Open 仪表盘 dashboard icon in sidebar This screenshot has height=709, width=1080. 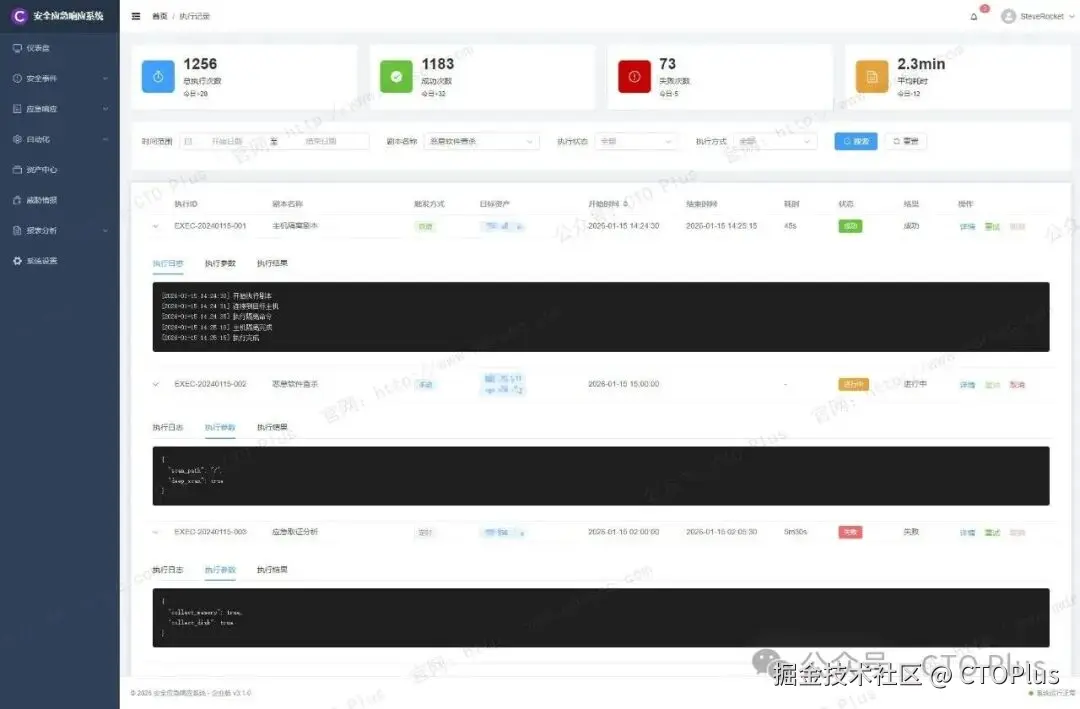click(x=17, y=48)
